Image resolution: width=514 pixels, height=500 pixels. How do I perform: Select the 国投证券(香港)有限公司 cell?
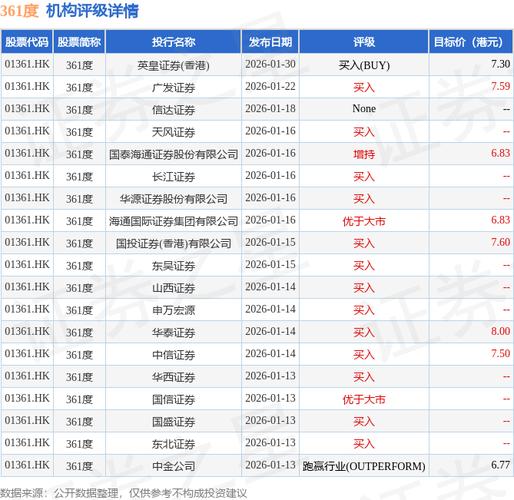pyautogui.click(x=173, y=243)
